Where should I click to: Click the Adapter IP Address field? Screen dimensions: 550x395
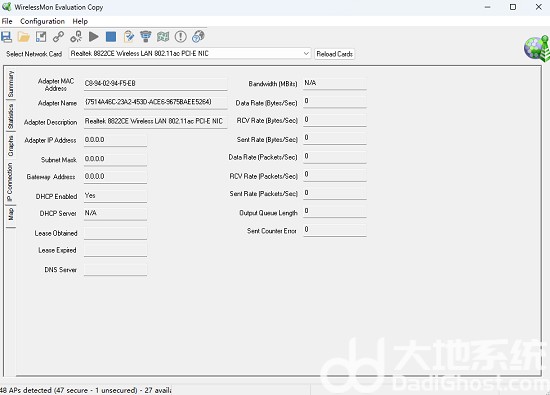coord(115,140)
